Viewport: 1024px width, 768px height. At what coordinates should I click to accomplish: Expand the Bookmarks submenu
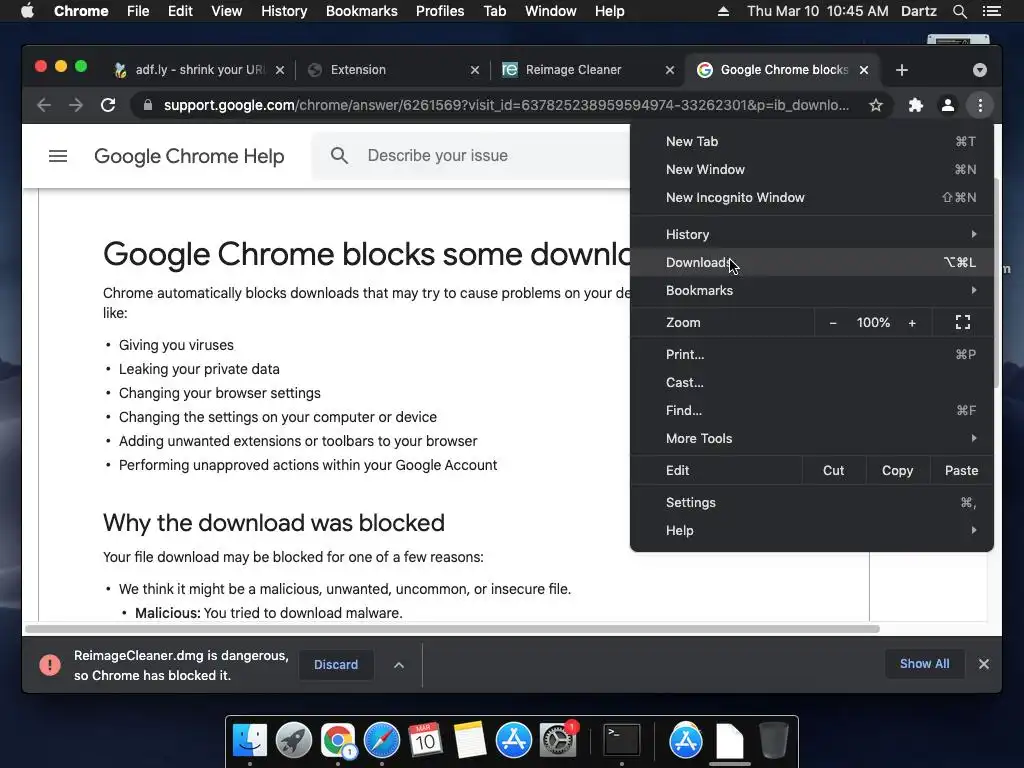coord(812,291)
